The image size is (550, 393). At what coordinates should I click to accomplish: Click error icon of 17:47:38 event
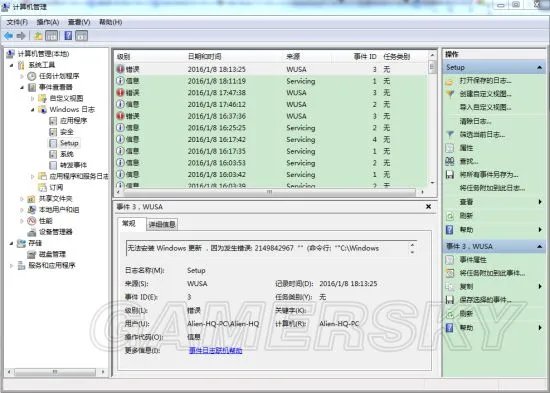tap(120, 93)
